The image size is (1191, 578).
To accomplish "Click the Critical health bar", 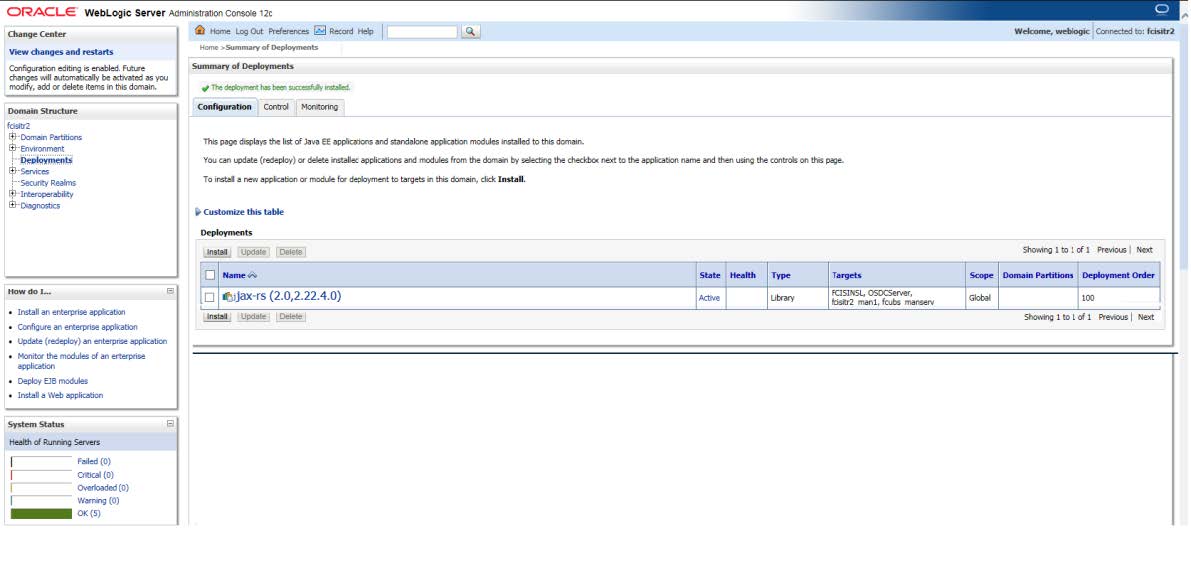I will (x=41, y=475).
